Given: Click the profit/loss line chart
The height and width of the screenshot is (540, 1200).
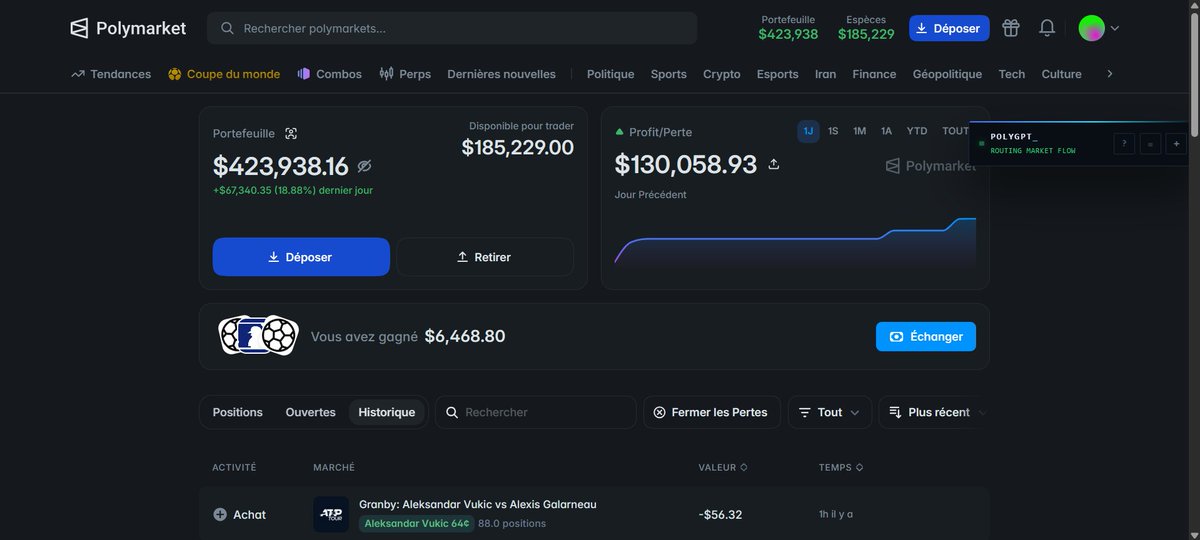Looking at the screenshot, I should 795,240.
